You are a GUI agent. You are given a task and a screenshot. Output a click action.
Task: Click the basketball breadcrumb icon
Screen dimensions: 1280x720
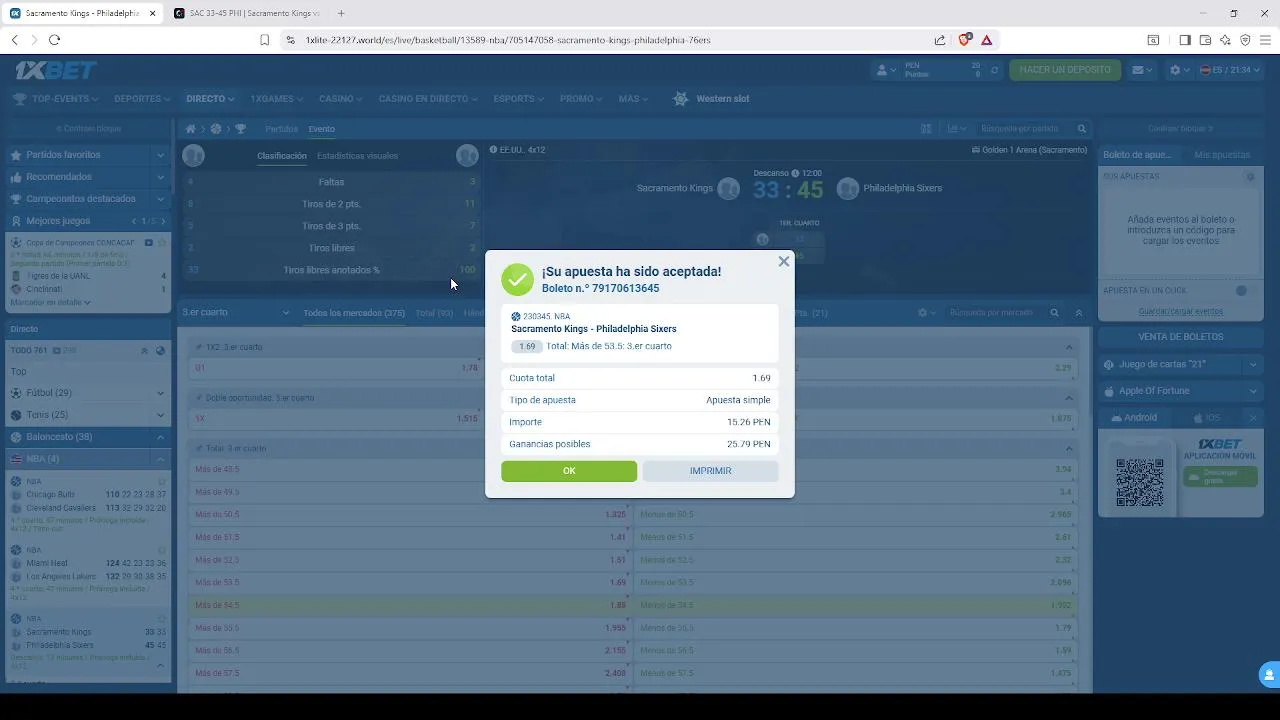[x=215, y=129]
